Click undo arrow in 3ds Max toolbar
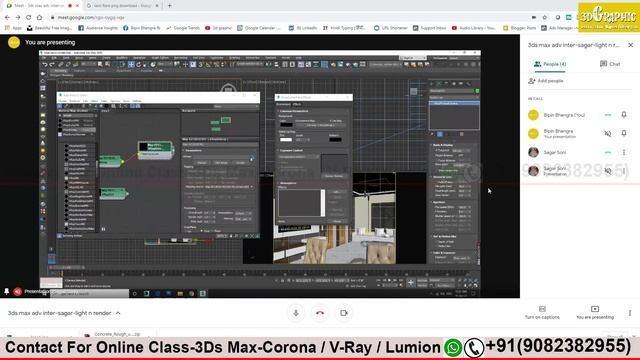The height and width of the screenshot is (360, 640). click(44, 64)
